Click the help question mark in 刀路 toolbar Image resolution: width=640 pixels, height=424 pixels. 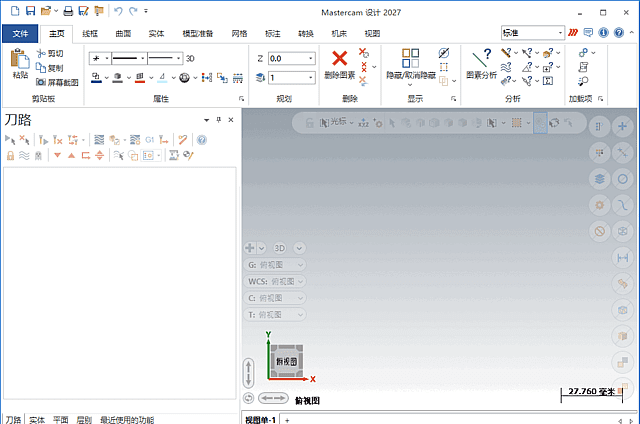pyautogui.click(x=202, y=140)
